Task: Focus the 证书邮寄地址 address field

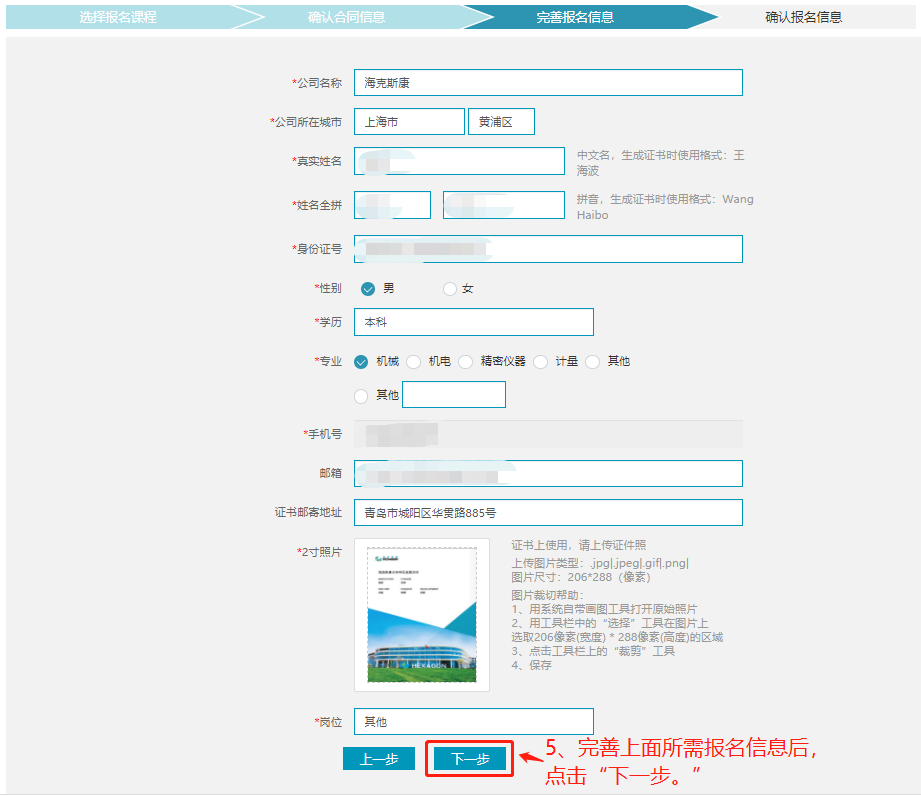Action: (x=548, y=513)
